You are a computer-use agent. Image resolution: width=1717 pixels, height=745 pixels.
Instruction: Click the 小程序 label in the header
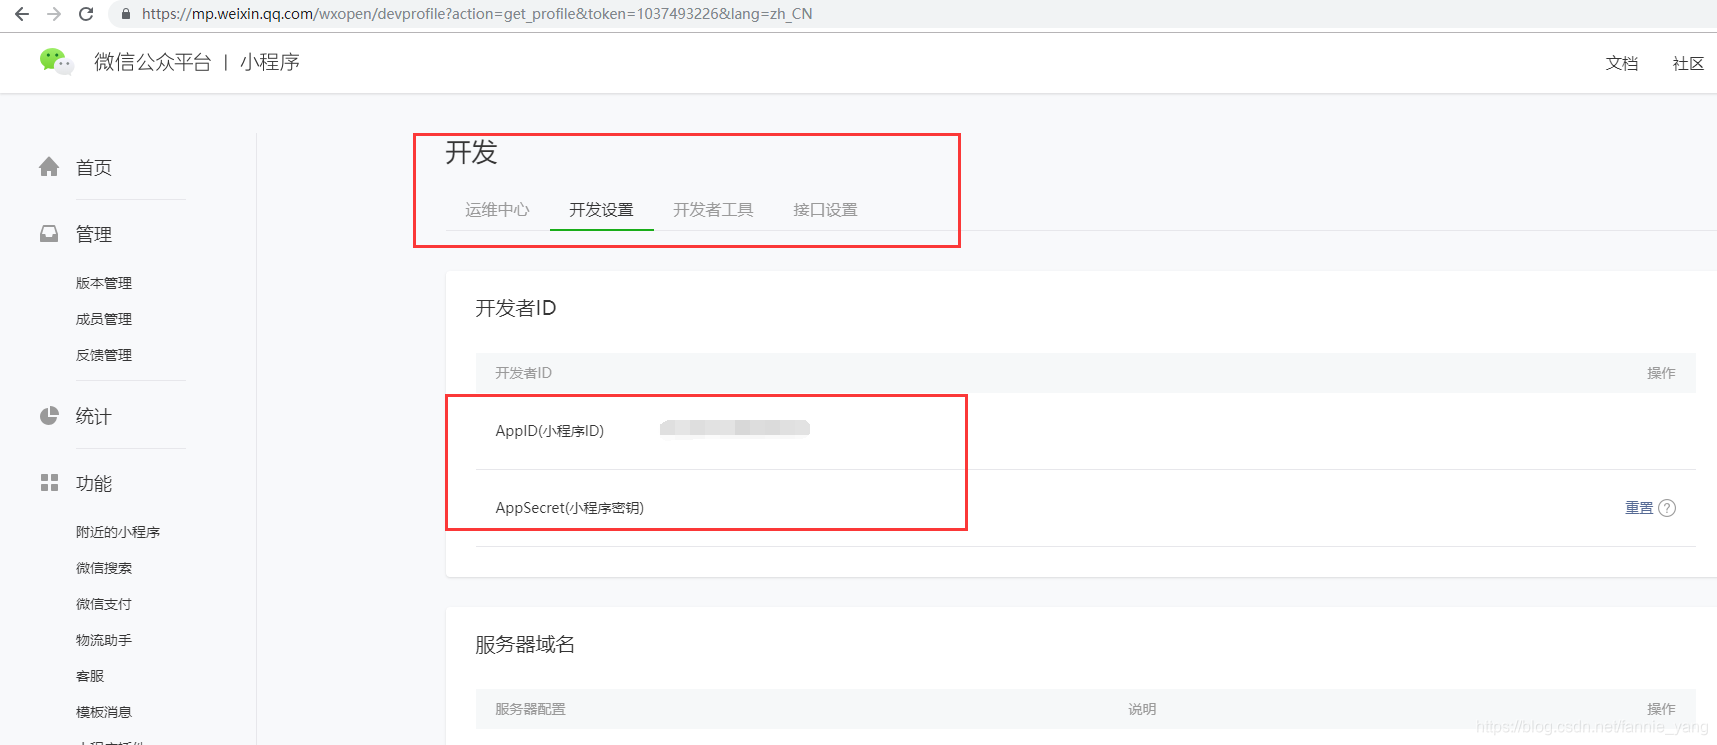point(270,62)
